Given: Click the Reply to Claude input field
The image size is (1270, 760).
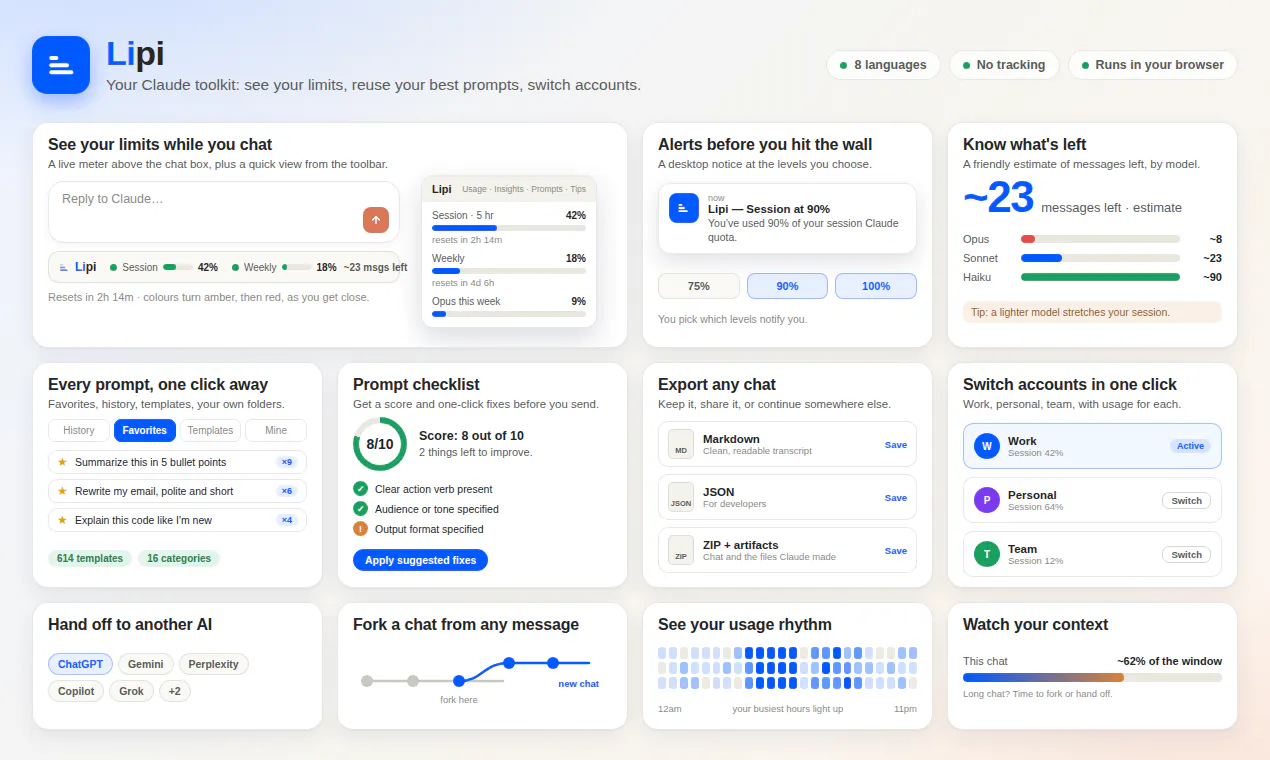Looking at the screenshot, I should (224, 212).
